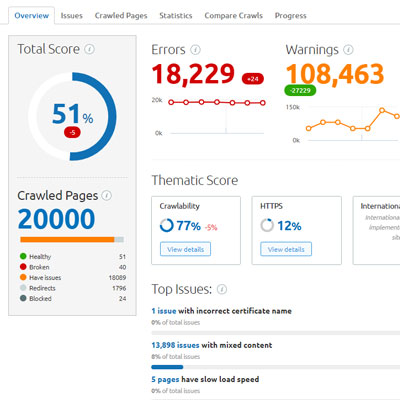Click the 20000 crawled pages number
Image resolution: width=400 pixels, height=400 pixels.
coord(56,219)
